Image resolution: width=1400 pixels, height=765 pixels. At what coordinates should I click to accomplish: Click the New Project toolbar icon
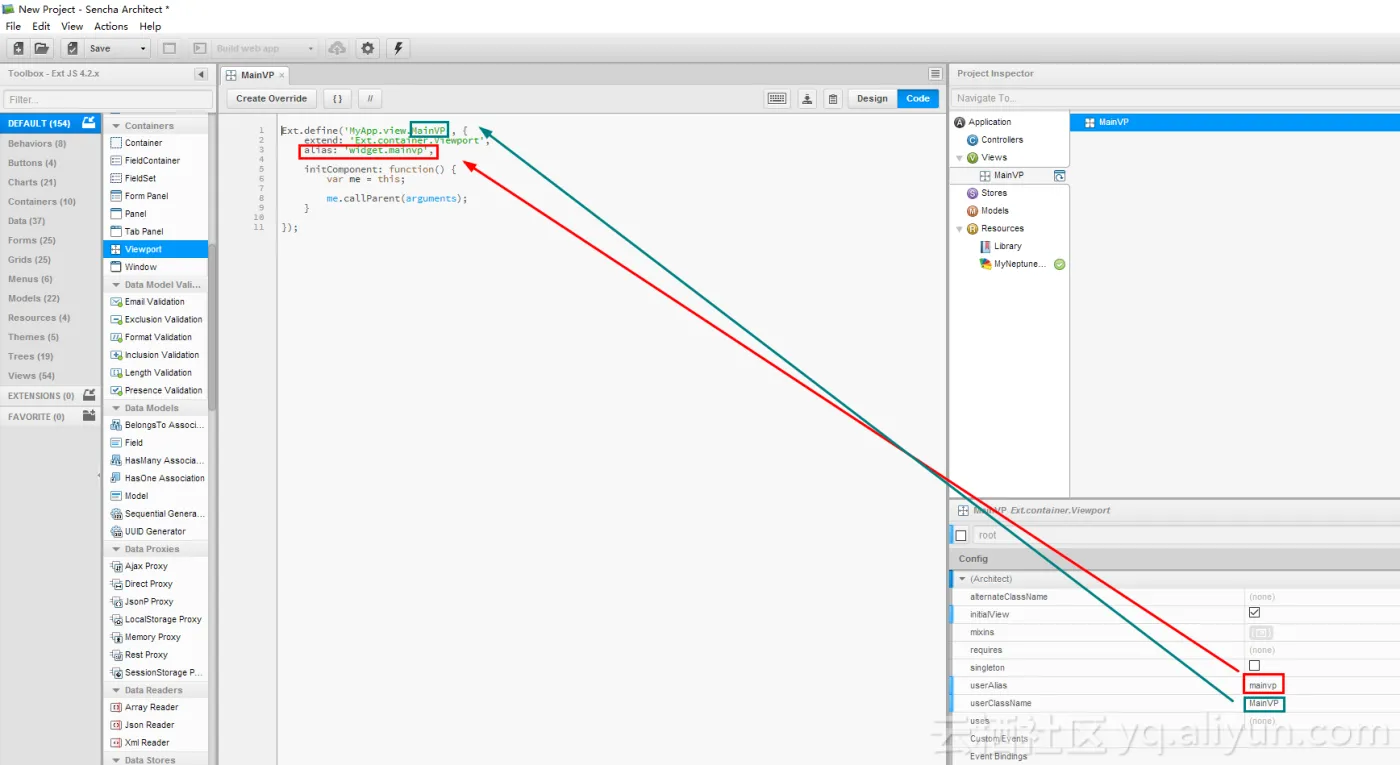coord(18,48)
